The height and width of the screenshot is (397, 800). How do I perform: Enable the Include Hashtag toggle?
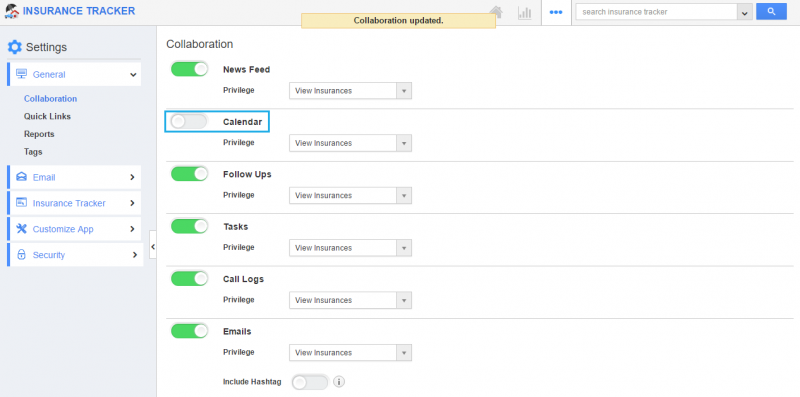pyautogui.click(x=310, y=382)
